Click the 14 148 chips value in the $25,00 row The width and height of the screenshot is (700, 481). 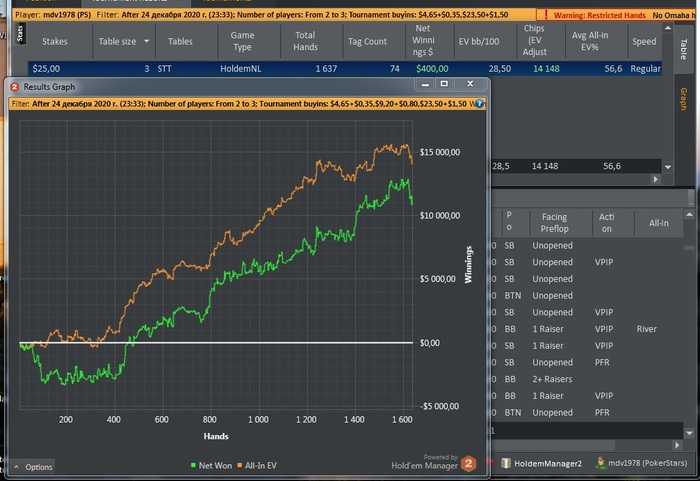(546, 69)
